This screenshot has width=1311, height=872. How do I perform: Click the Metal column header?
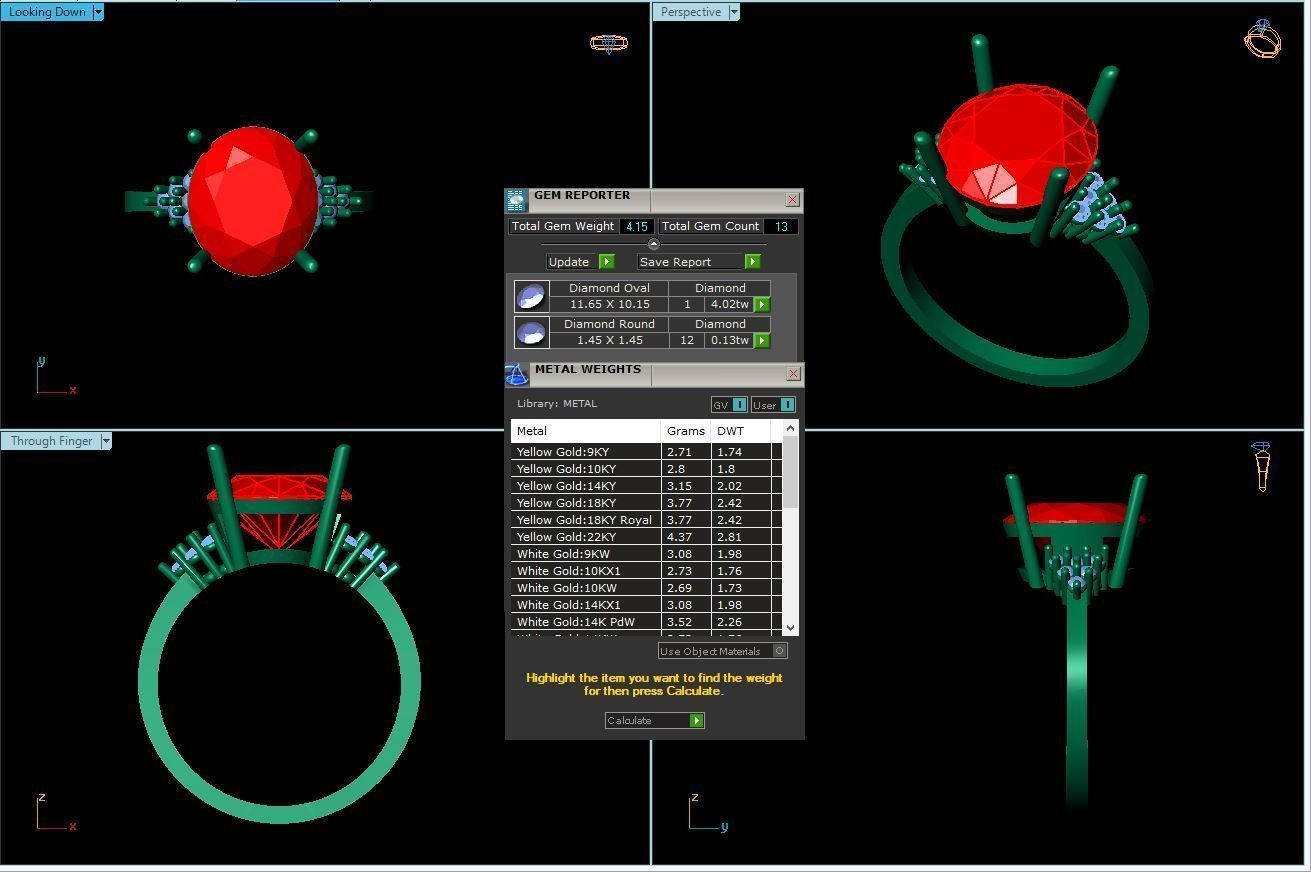pyautogui.click(x=586, y=431)
